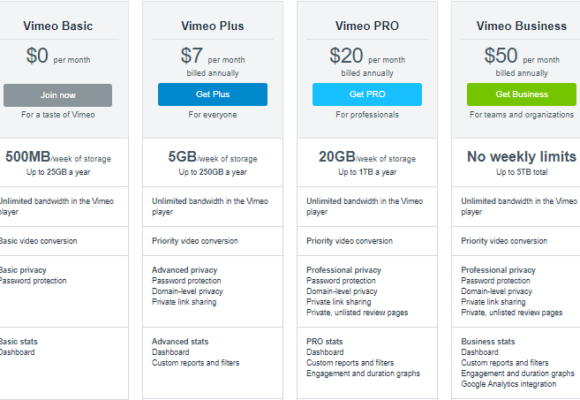The width and height of the screenshot is (580, 400).
Task: Click the Get PRO button
Action: 367,94
